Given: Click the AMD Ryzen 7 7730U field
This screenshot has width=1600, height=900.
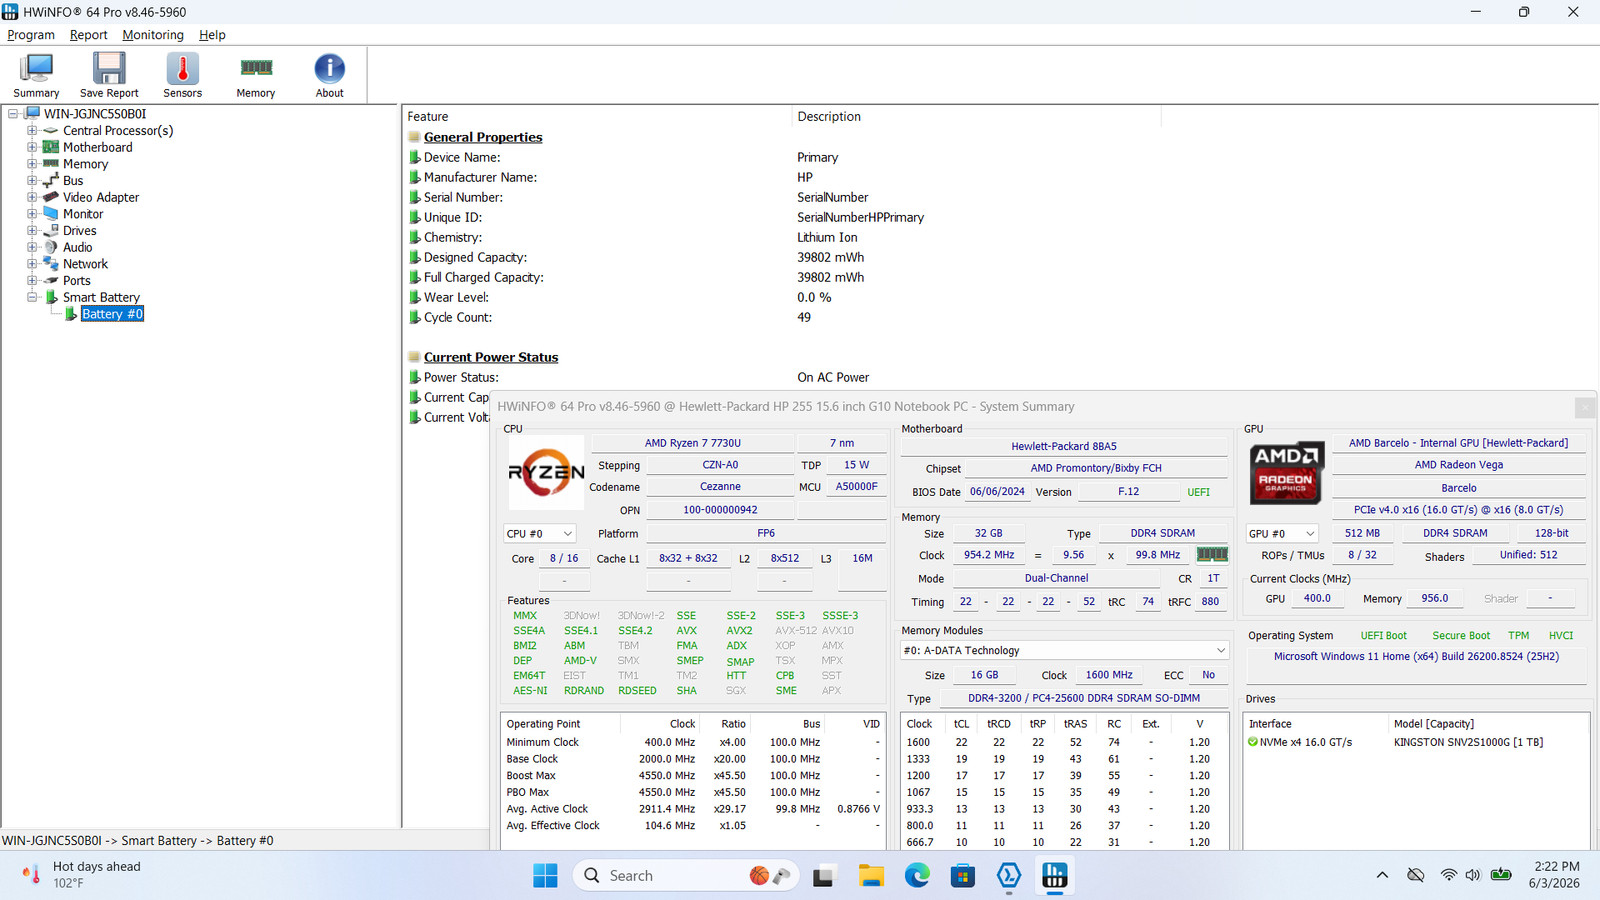Looking at the screenshot, I should (693, 443).
